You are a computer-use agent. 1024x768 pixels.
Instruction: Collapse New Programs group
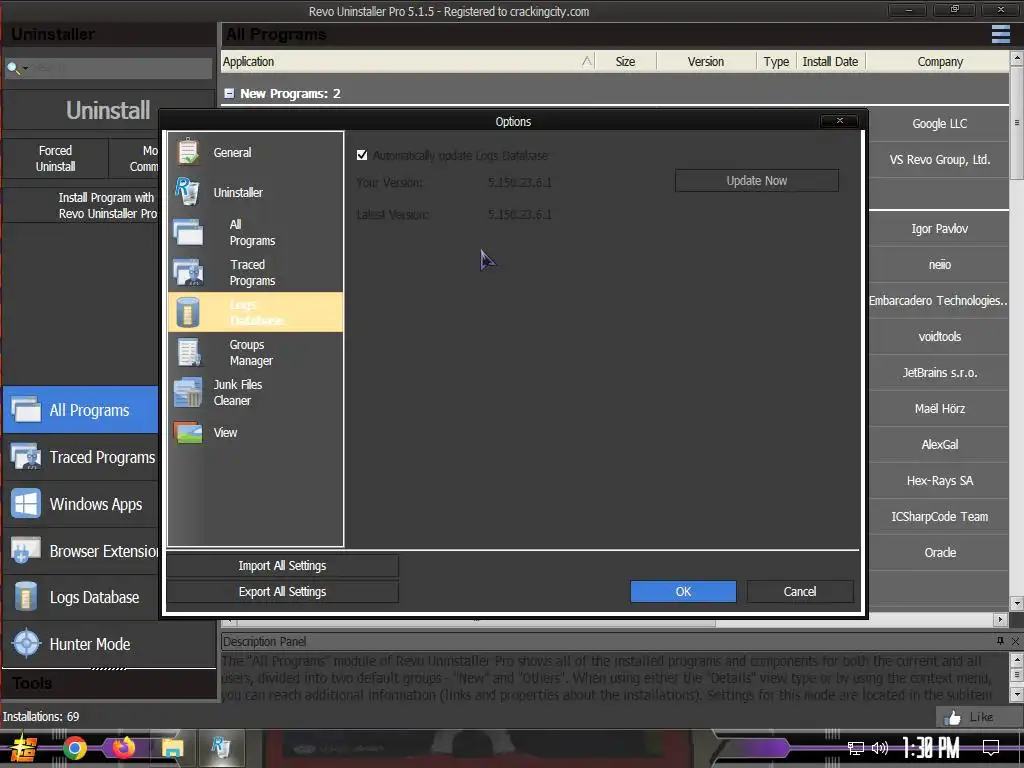(x=229, y=93)
